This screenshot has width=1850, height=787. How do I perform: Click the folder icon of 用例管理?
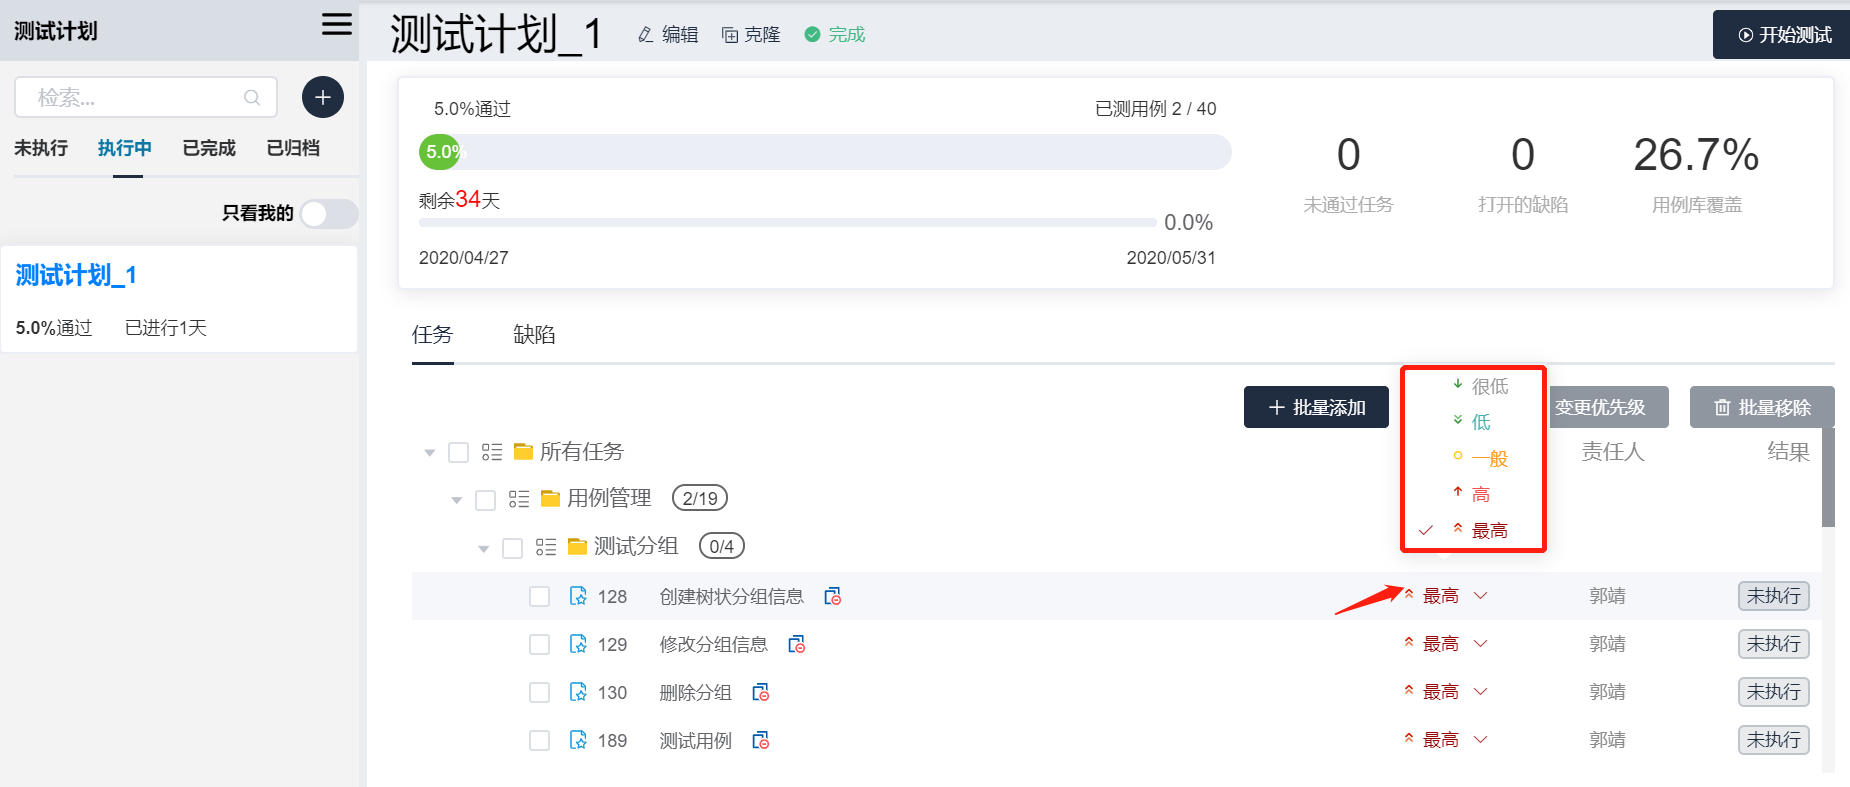tap(550, 498)
